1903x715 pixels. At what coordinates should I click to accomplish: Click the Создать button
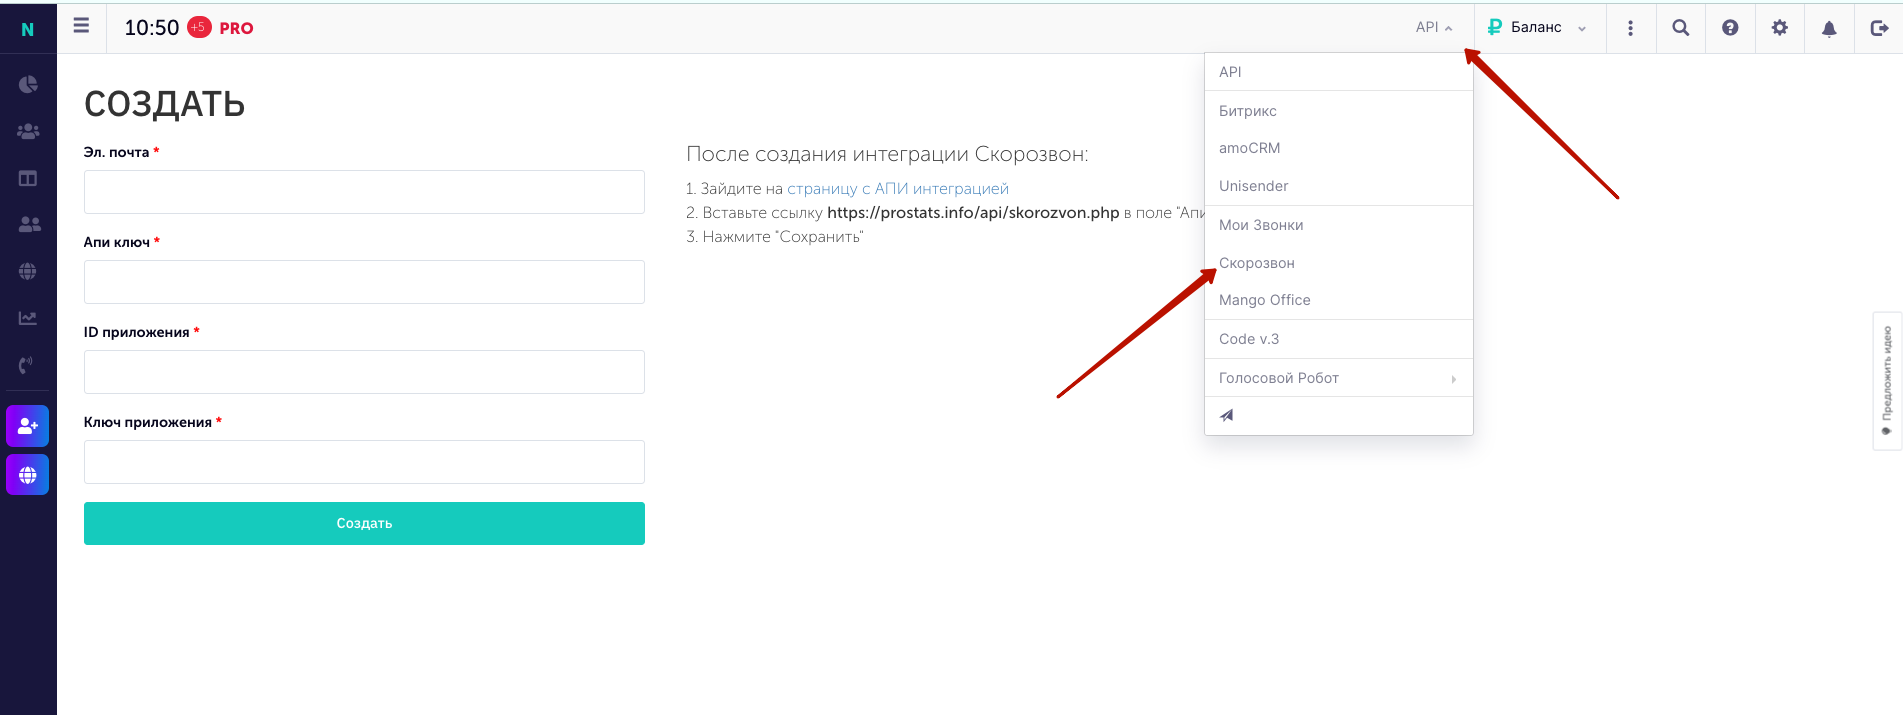[x=364, y=523]
